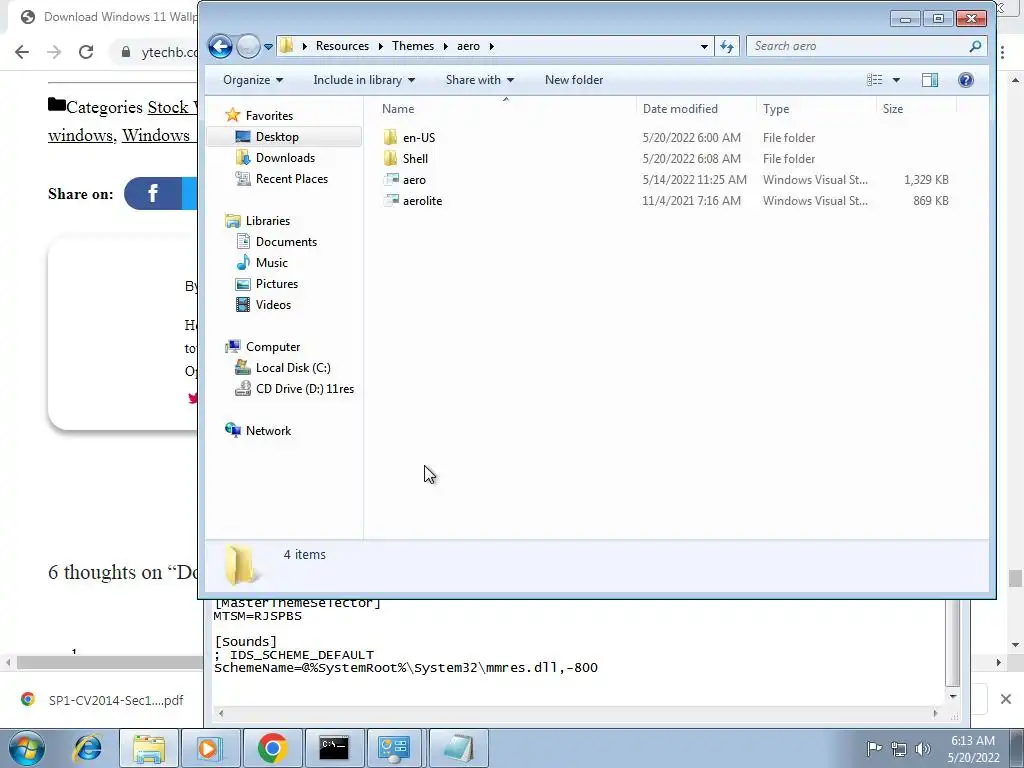Select the Shell folder
This screenshot has height=768, width=1024.
click(415, 159)
